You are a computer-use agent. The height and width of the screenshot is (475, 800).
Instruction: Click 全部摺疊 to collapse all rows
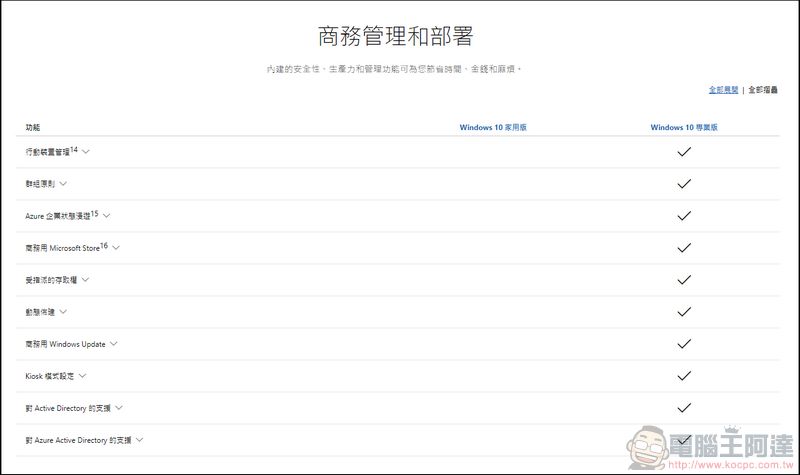click(x=762, y=90)
